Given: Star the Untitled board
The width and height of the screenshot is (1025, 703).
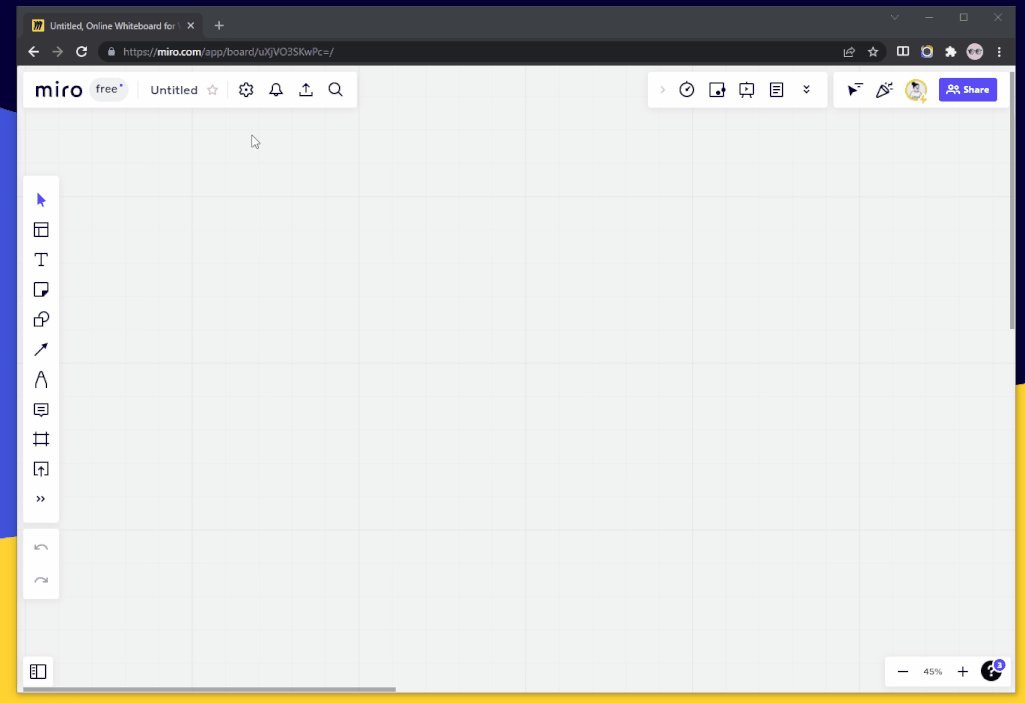Looking at the screenshot, I should pos(212,90).
